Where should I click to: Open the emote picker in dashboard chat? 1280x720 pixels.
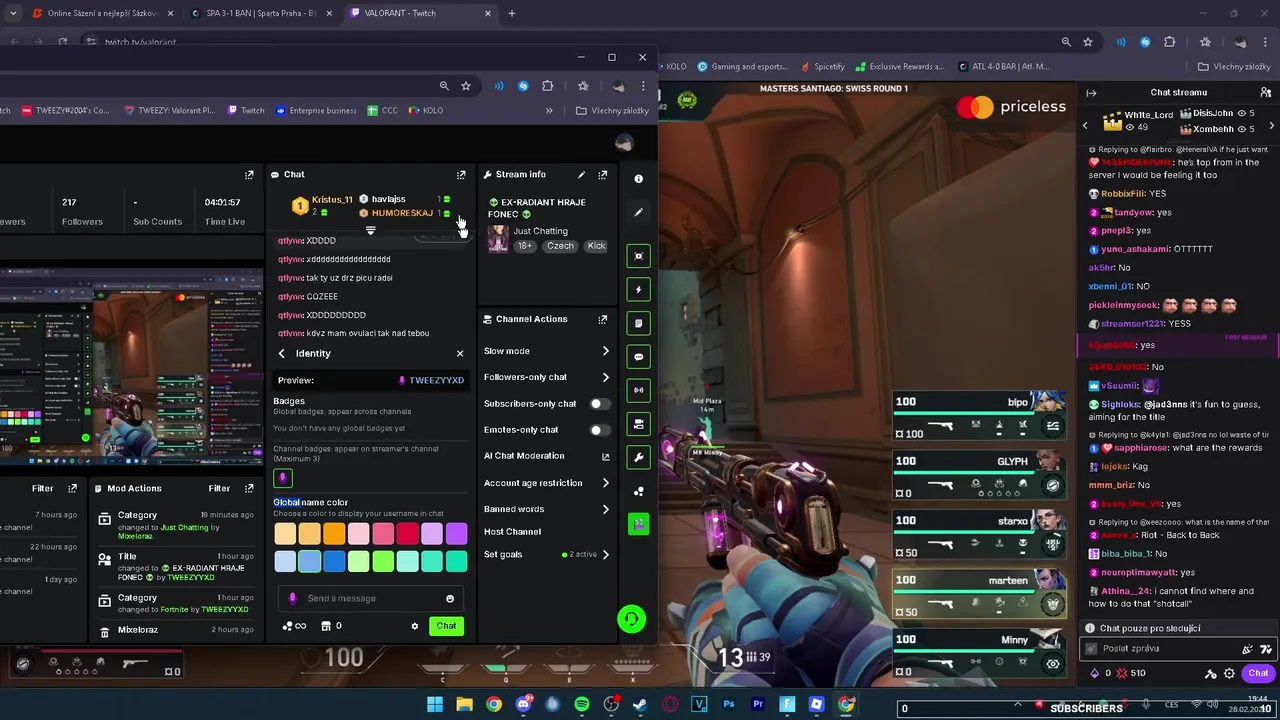coord(450,599)
